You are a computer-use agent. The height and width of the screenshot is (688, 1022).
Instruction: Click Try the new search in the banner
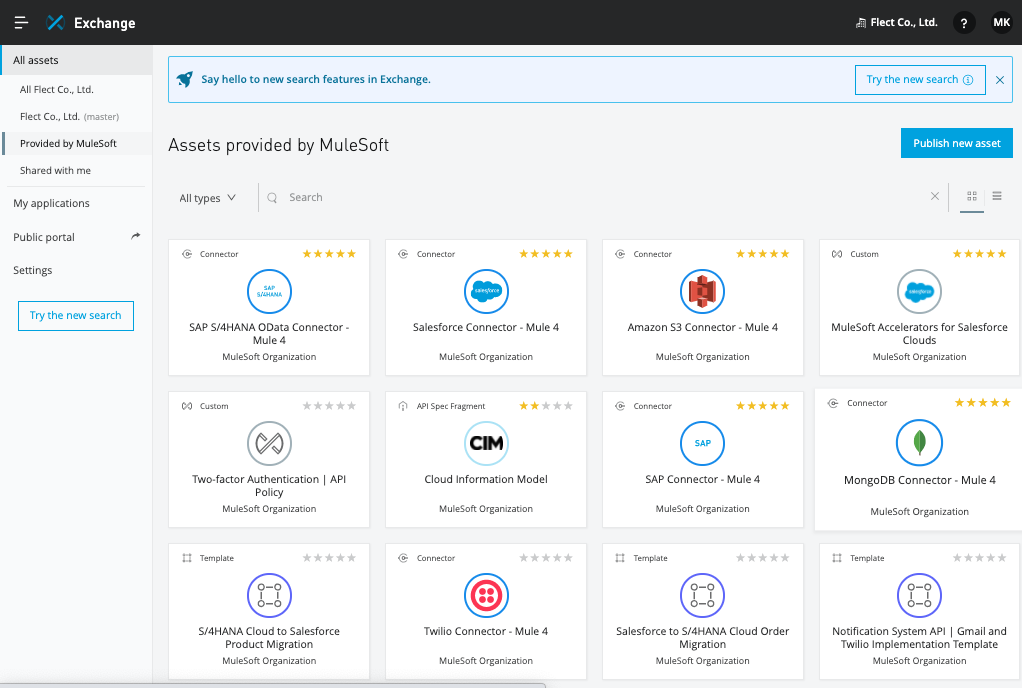[919, 79]
